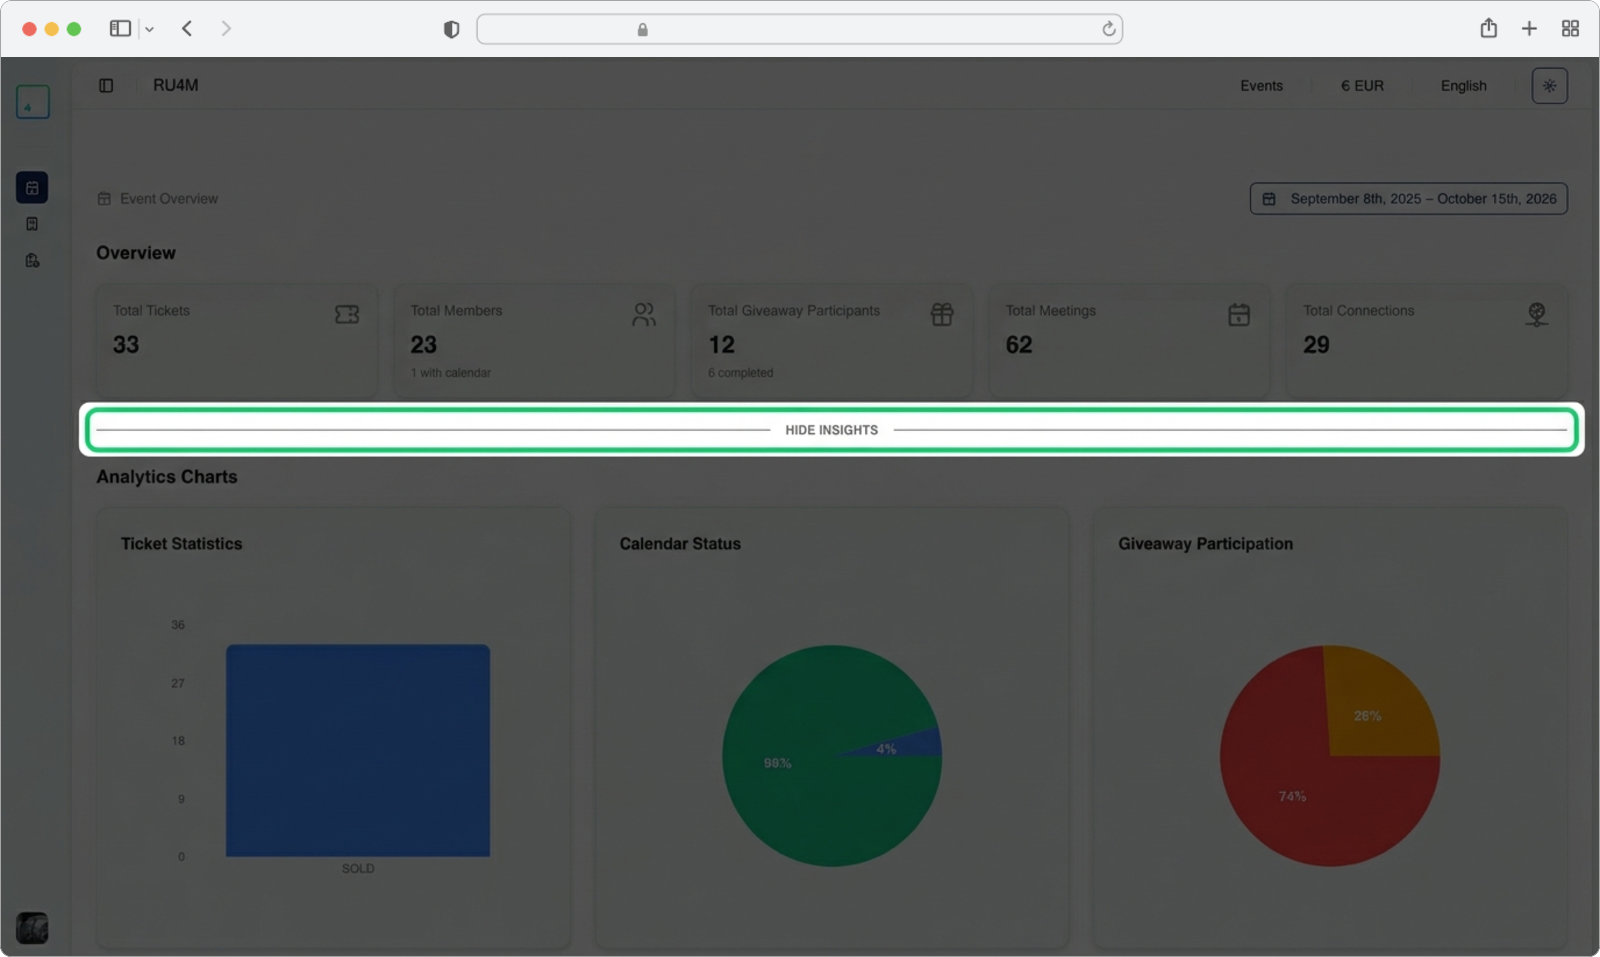Open the € EUR currency selector
The height and width of the screenshot is (957, 1600).
pos(1362,86)
